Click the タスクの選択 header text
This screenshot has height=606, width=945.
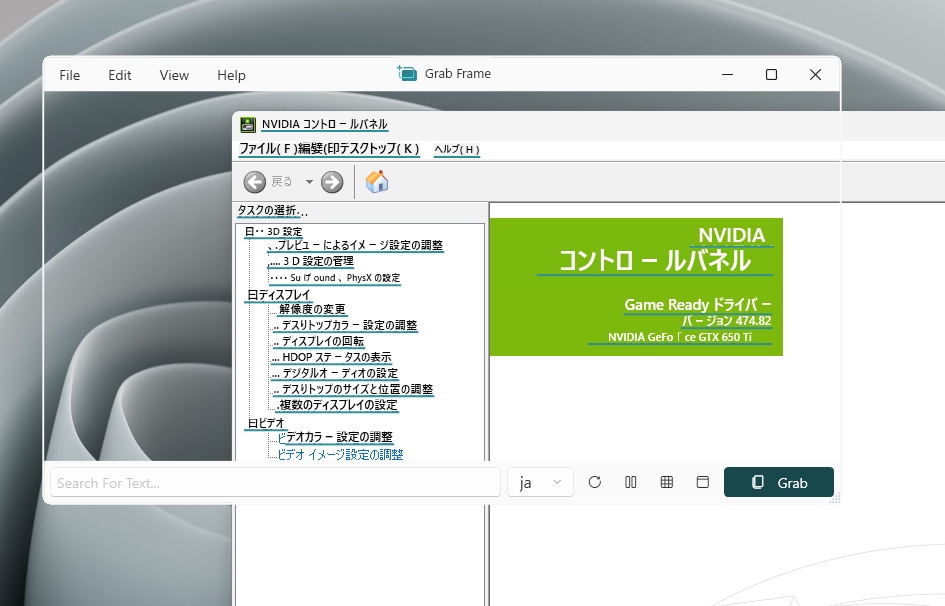[272, 211]
